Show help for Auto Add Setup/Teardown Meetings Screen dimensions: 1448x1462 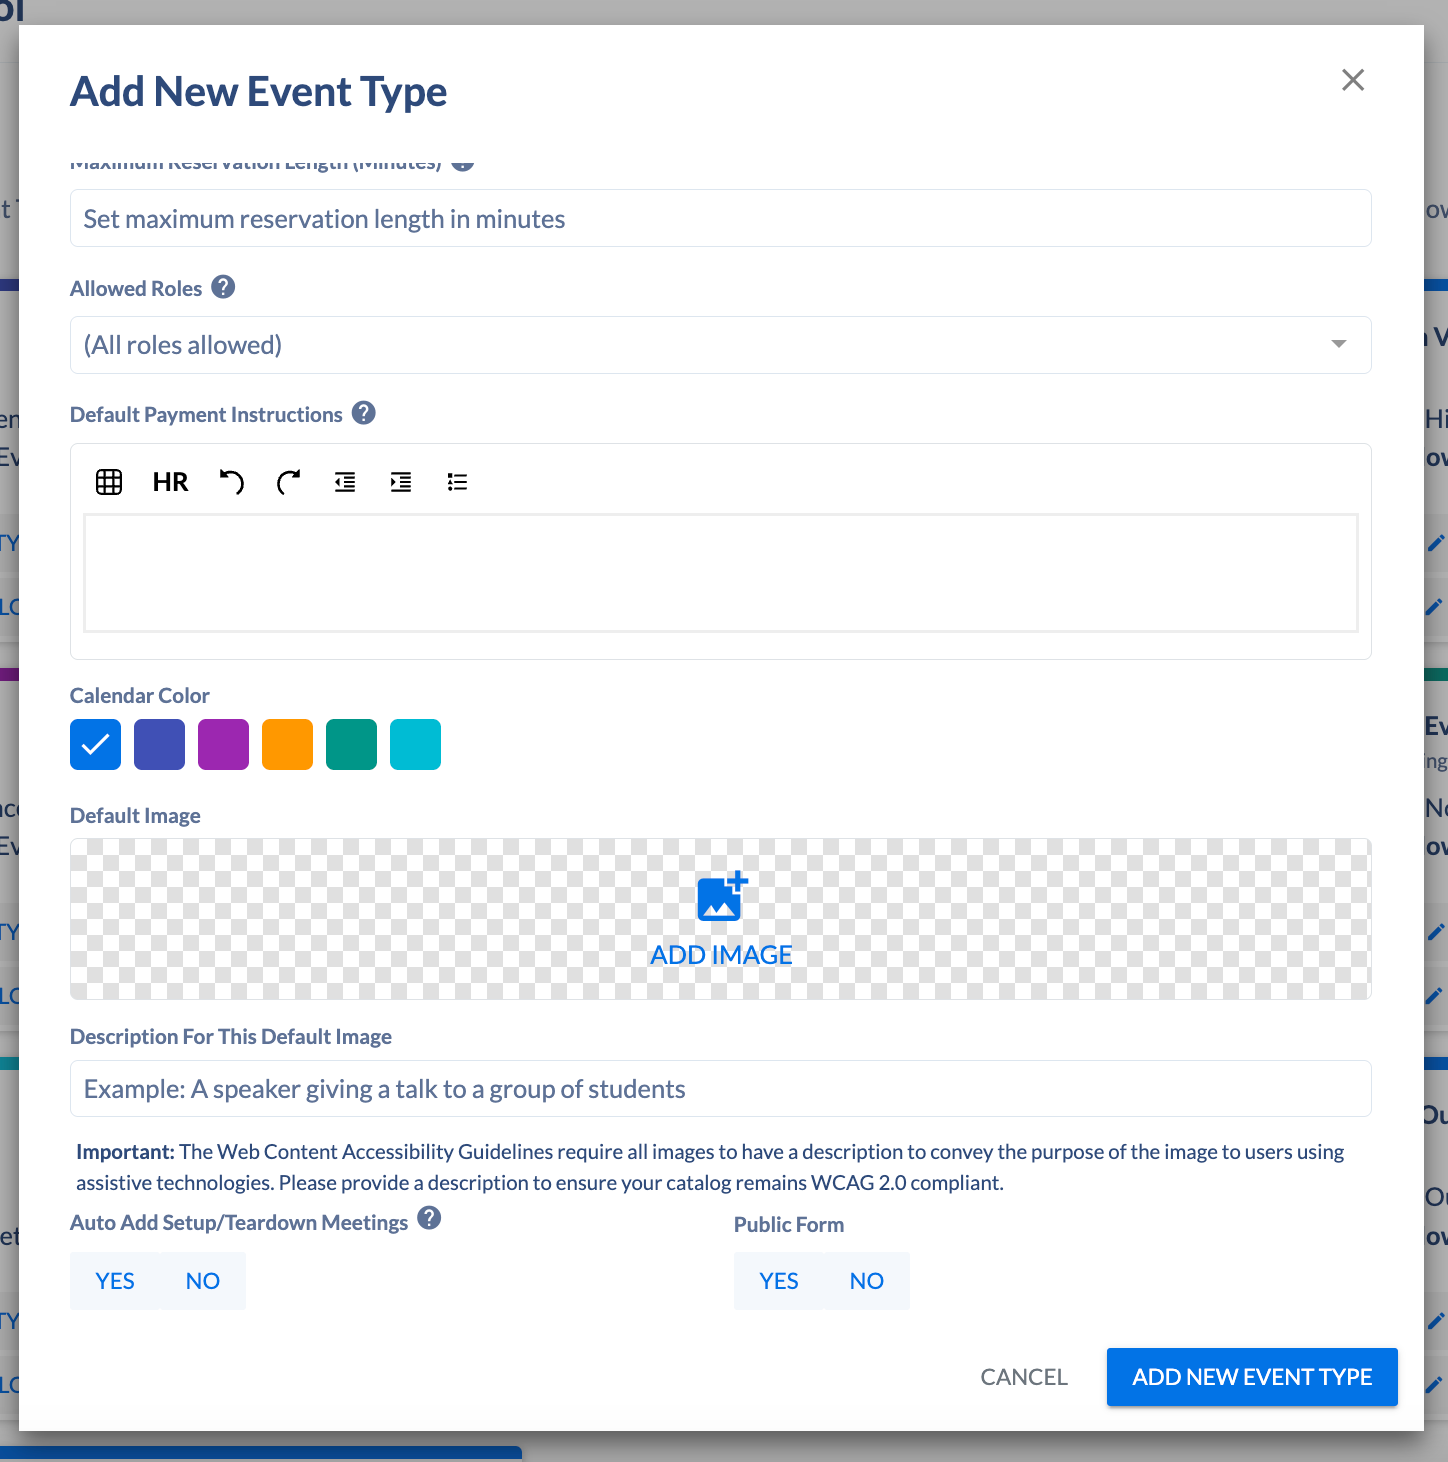pyautogui.click(x=429, y=1218)
